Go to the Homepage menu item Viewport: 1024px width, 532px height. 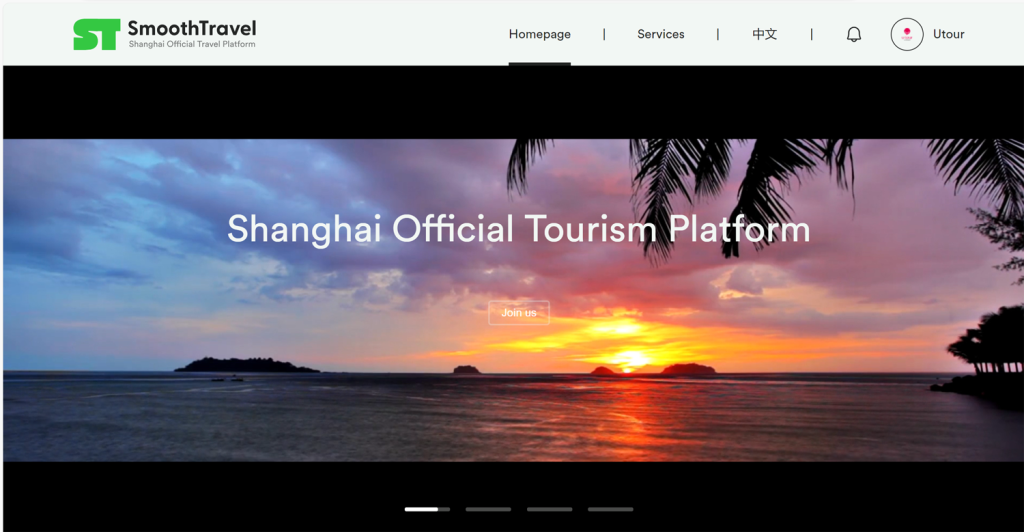point(539,34)
